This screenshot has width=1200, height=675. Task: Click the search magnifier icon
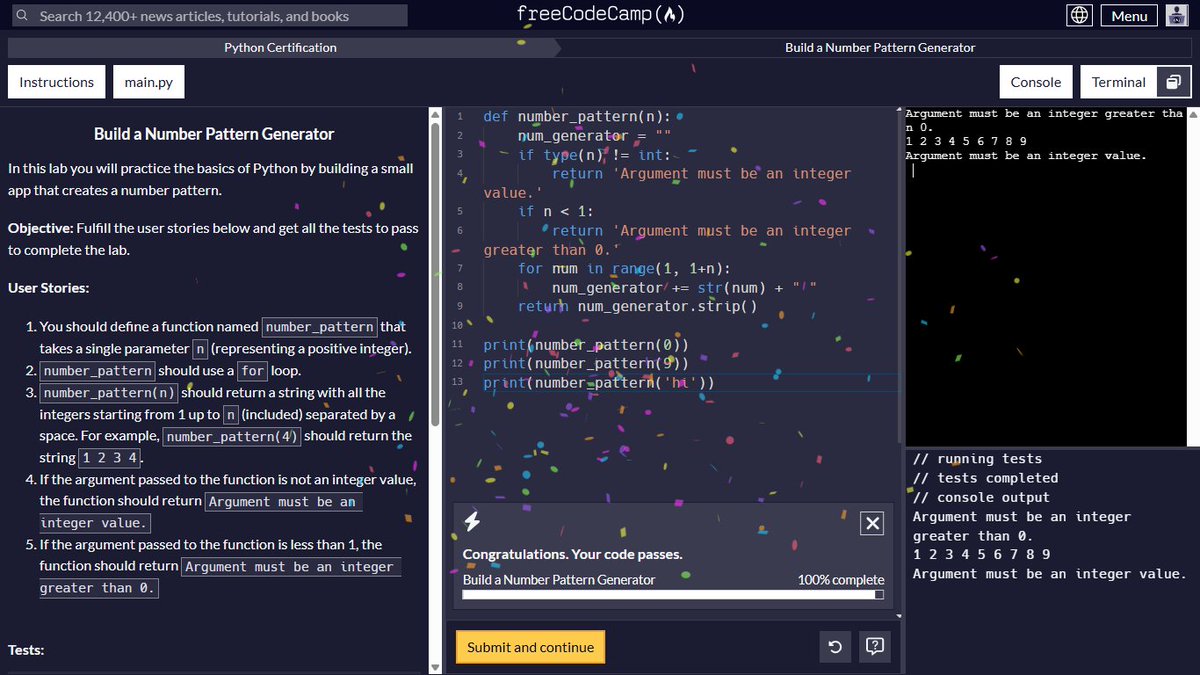tap(22, 15)
